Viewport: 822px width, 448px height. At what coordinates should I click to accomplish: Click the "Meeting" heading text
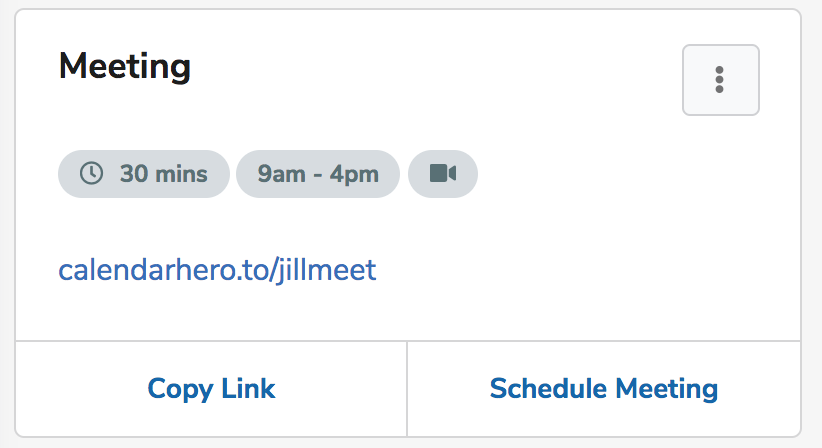click(x=125, y=67)
